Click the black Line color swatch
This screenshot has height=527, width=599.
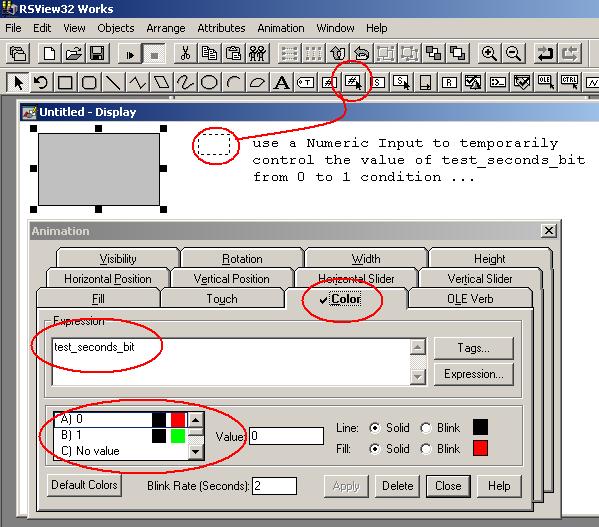click(x=480, y=427)
